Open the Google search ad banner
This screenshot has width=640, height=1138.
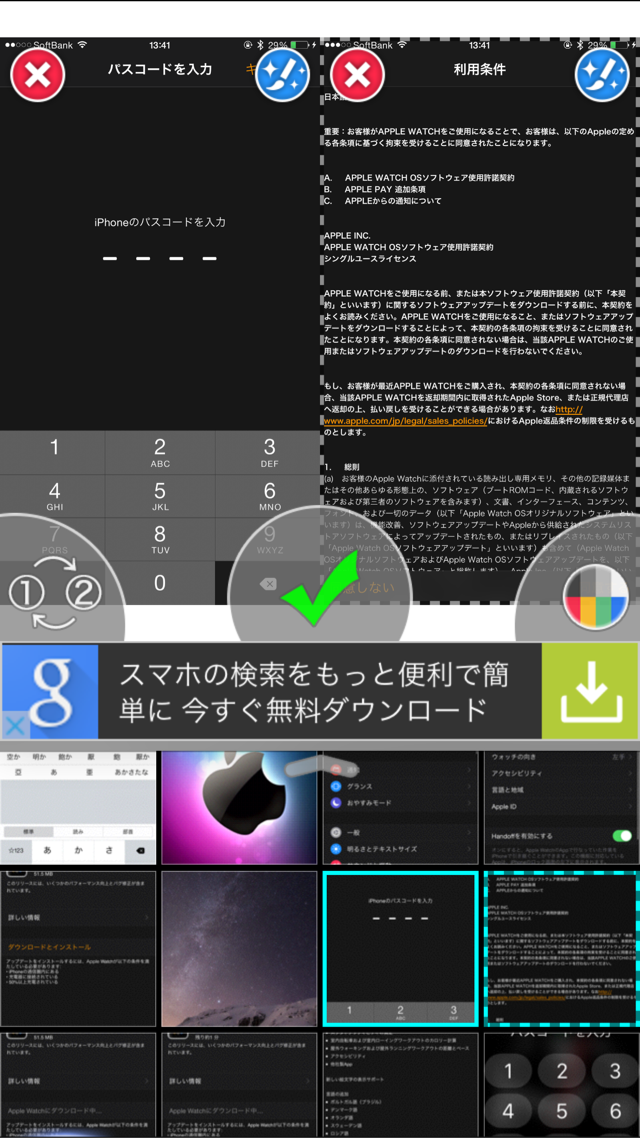point(320,692)
